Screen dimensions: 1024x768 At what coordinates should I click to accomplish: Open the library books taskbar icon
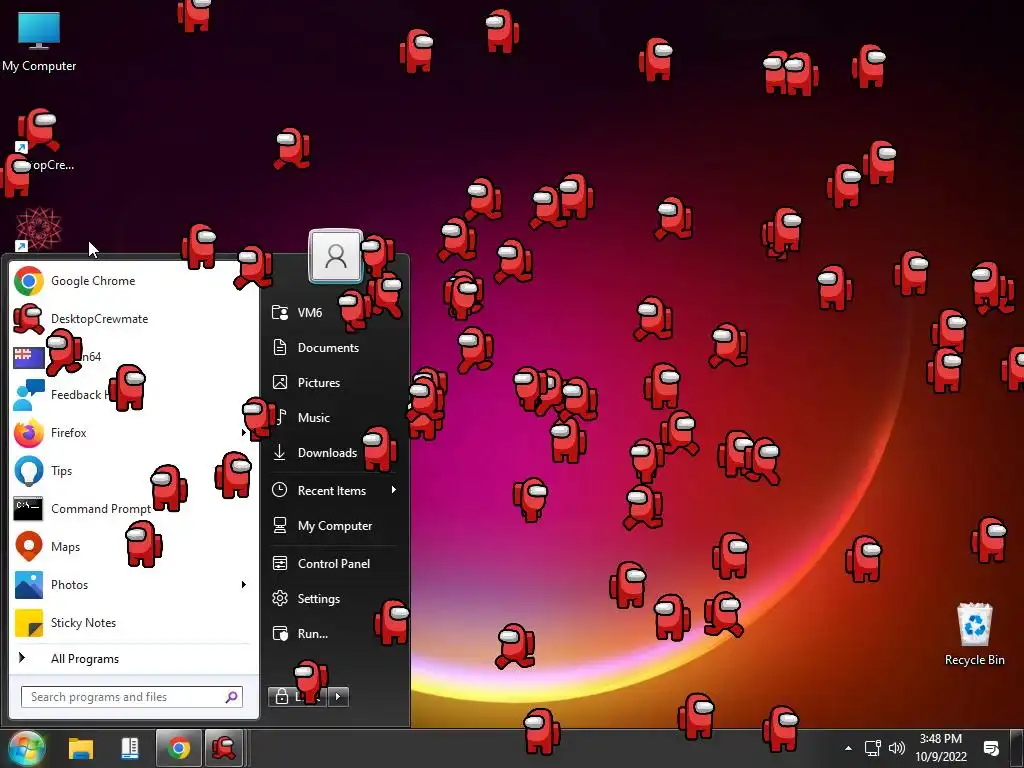(130, 748)
